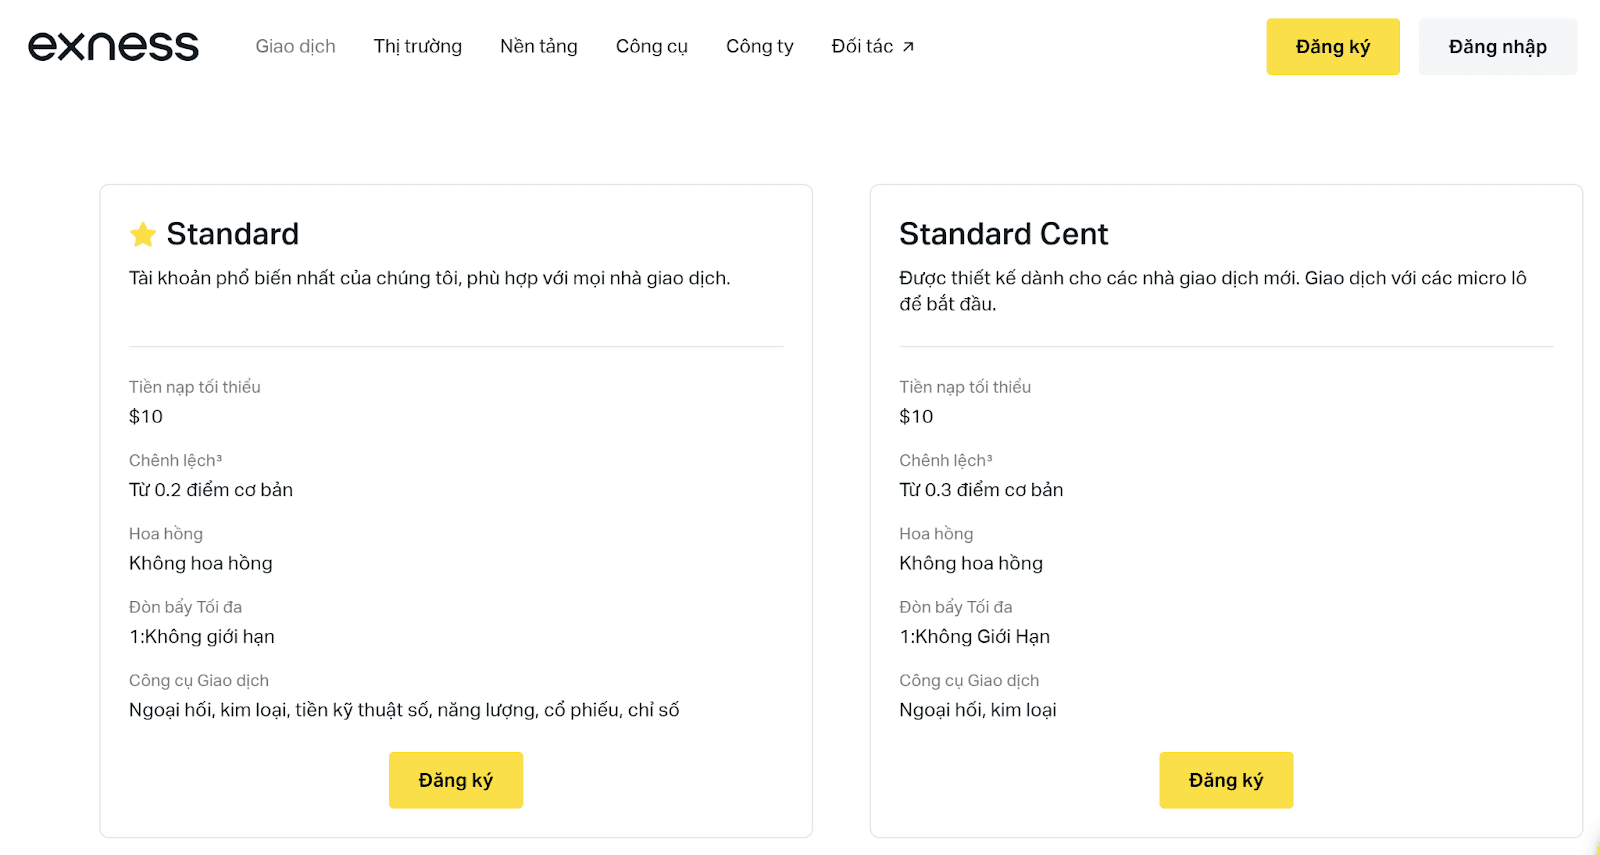
Task: Click the Standard card description text
Action: pos(429,278)
